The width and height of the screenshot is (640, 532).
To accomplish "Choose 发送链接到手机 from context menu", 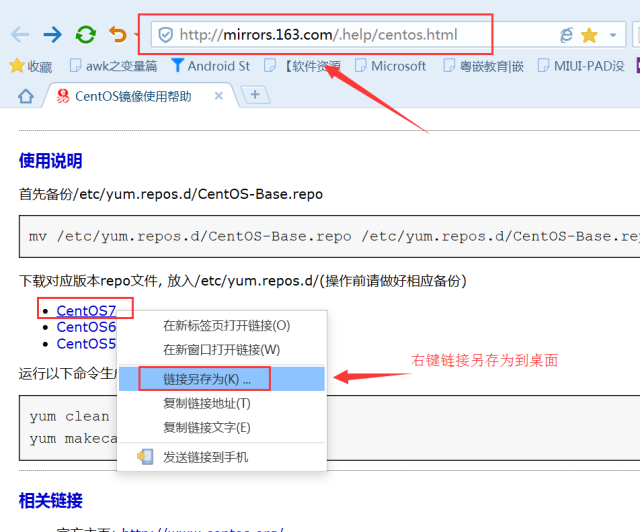I will (x=222, y=457).
